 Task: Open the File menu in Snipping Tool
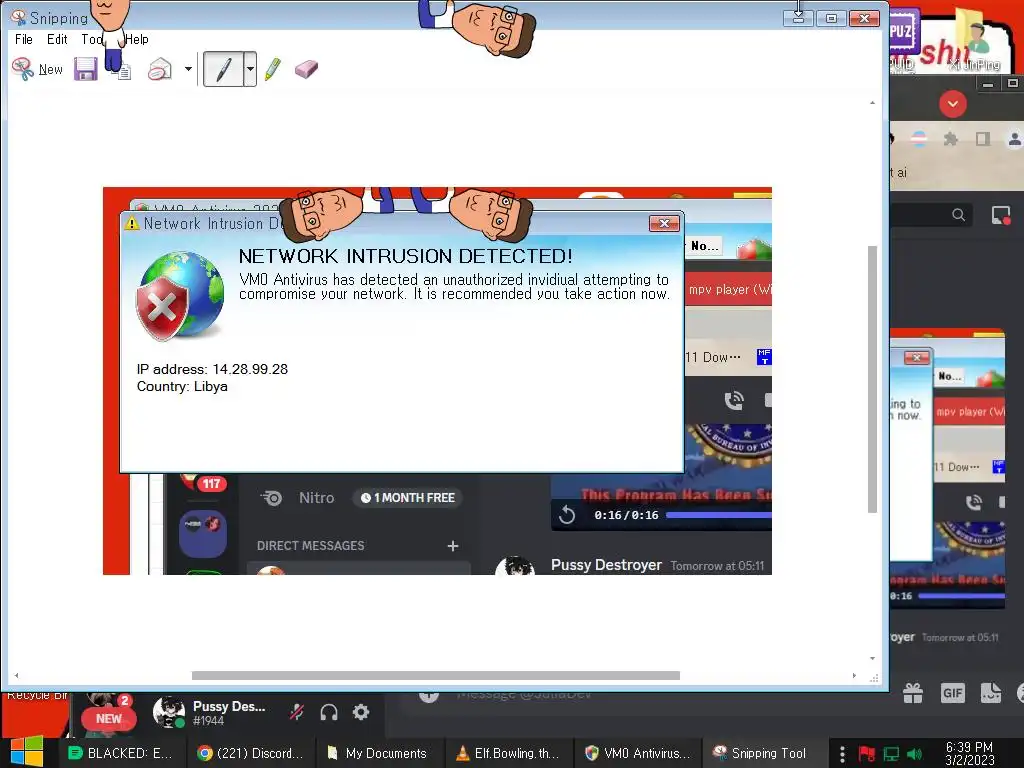24,39
